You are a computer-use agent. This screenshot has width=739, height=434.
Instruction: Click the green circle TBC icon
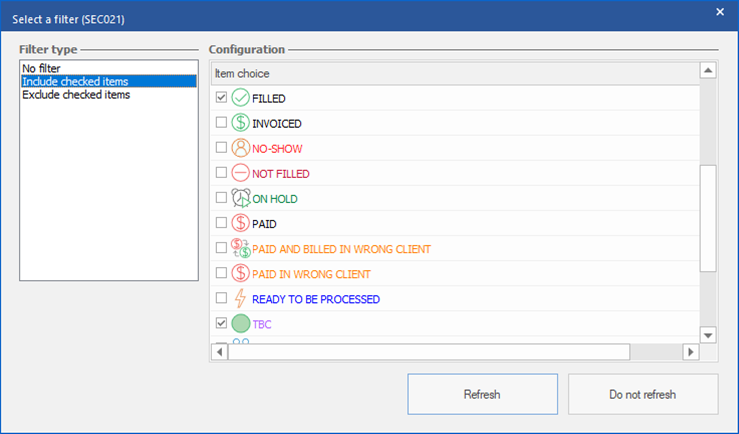click(240, 324)
